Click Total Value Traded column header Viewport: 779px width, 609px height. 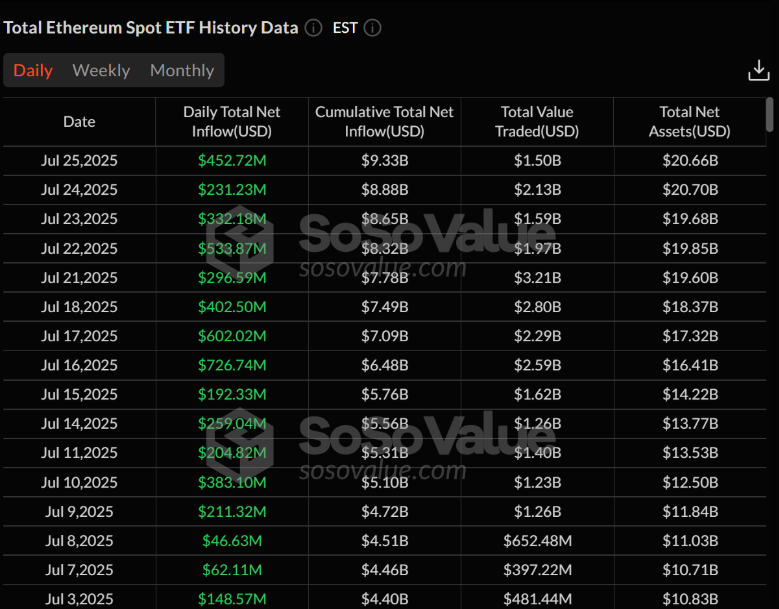(538, 122)
